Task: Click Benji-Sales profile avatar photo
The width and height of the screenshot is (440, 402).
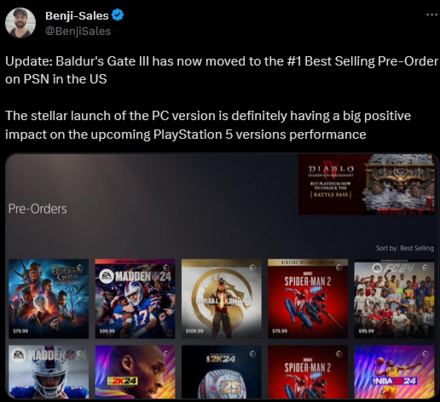Action: pos(20,23)
